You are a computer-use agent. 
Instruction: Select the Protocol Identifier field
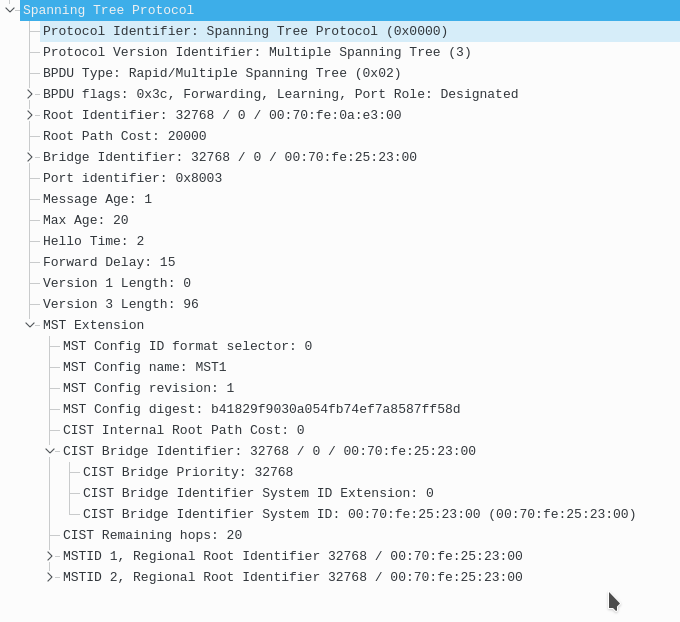[245, 31]
